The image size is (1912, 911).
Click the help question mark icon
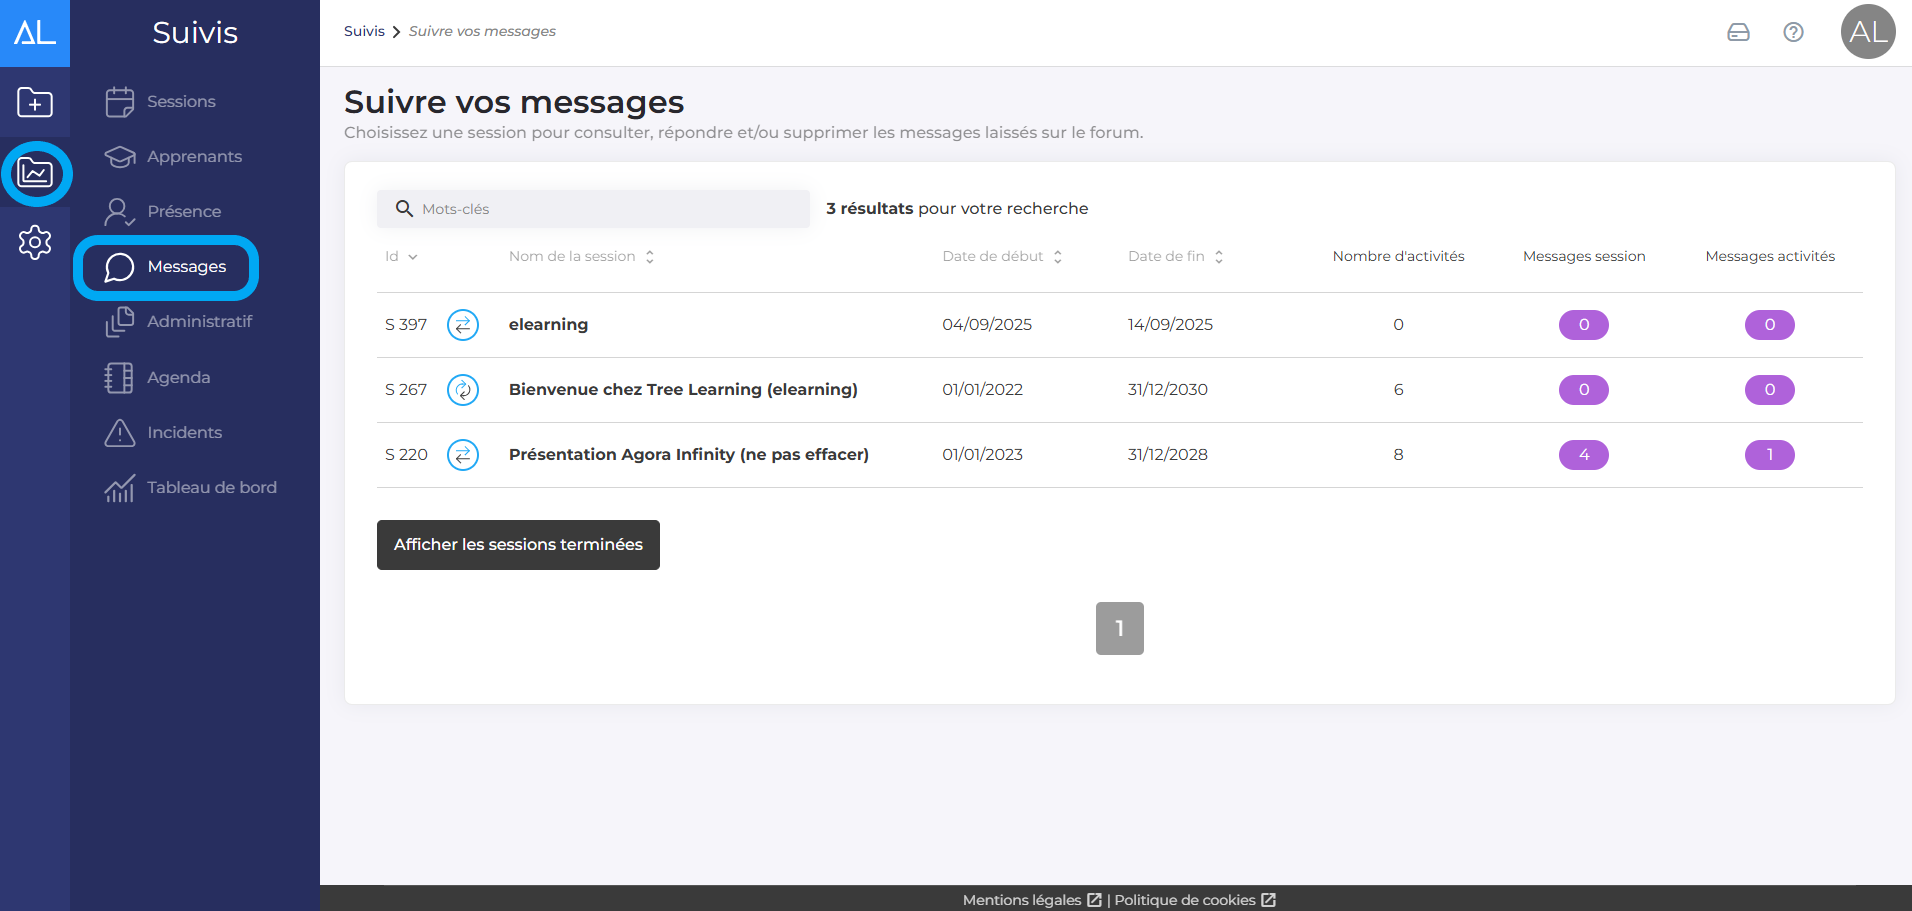[x=1793, y=32]
